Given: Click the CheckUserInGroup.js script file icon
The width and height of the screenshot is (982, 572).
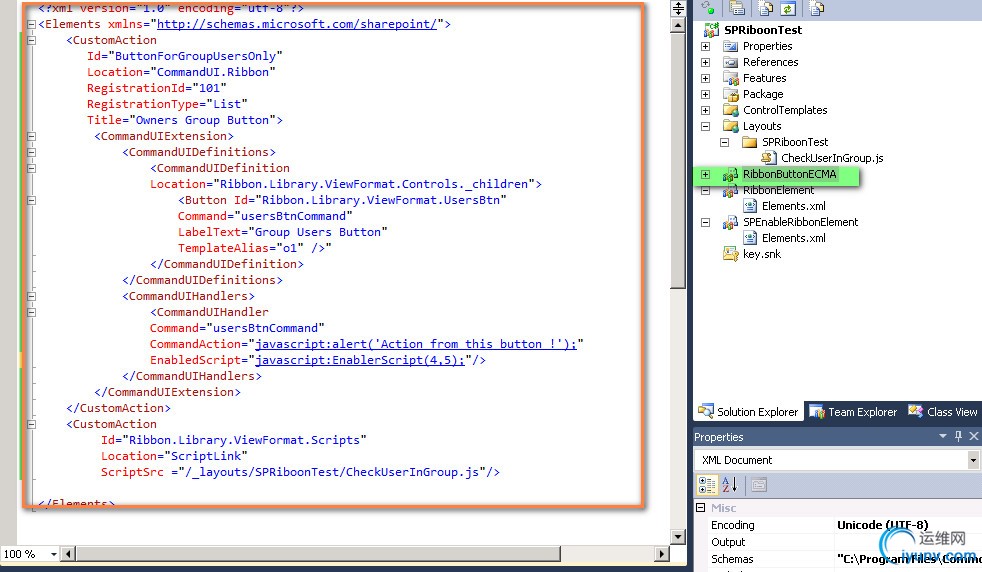Looking at the screenshot, I should (x=768, y=158).
